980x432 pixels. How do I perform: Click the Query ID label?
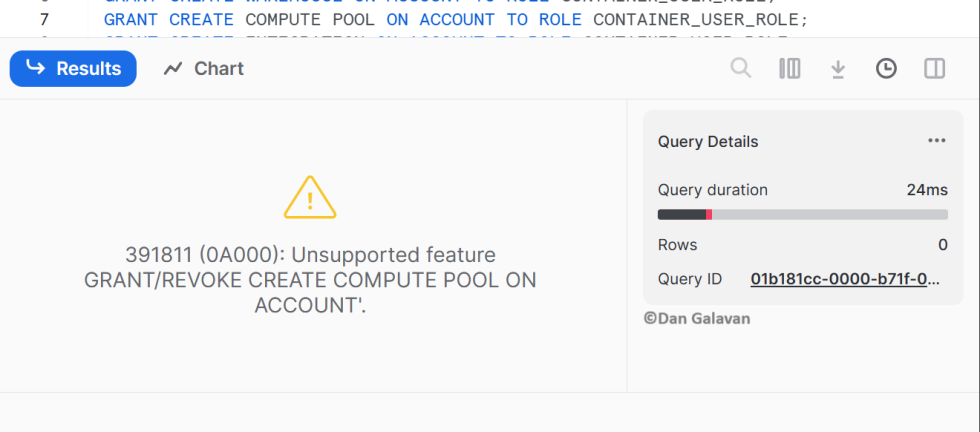[x=689, y=279]
